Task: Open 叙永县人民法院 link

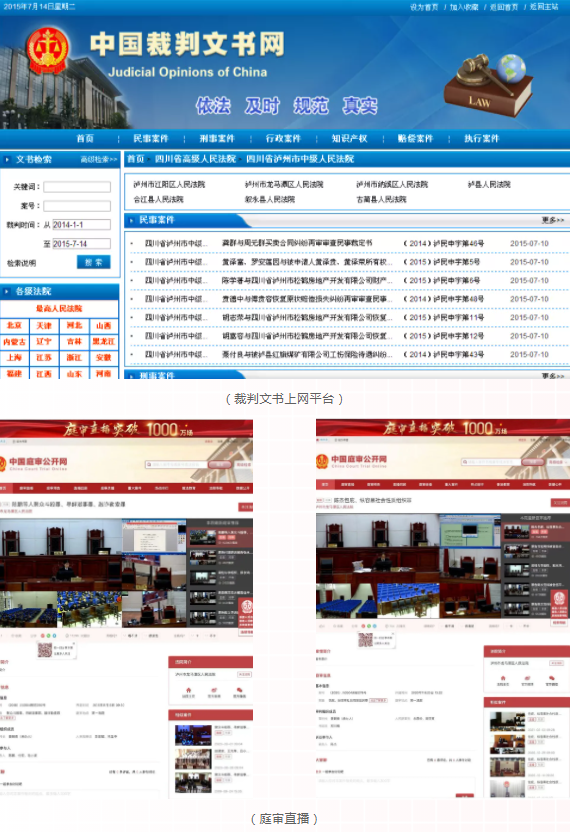Action: 270,200
